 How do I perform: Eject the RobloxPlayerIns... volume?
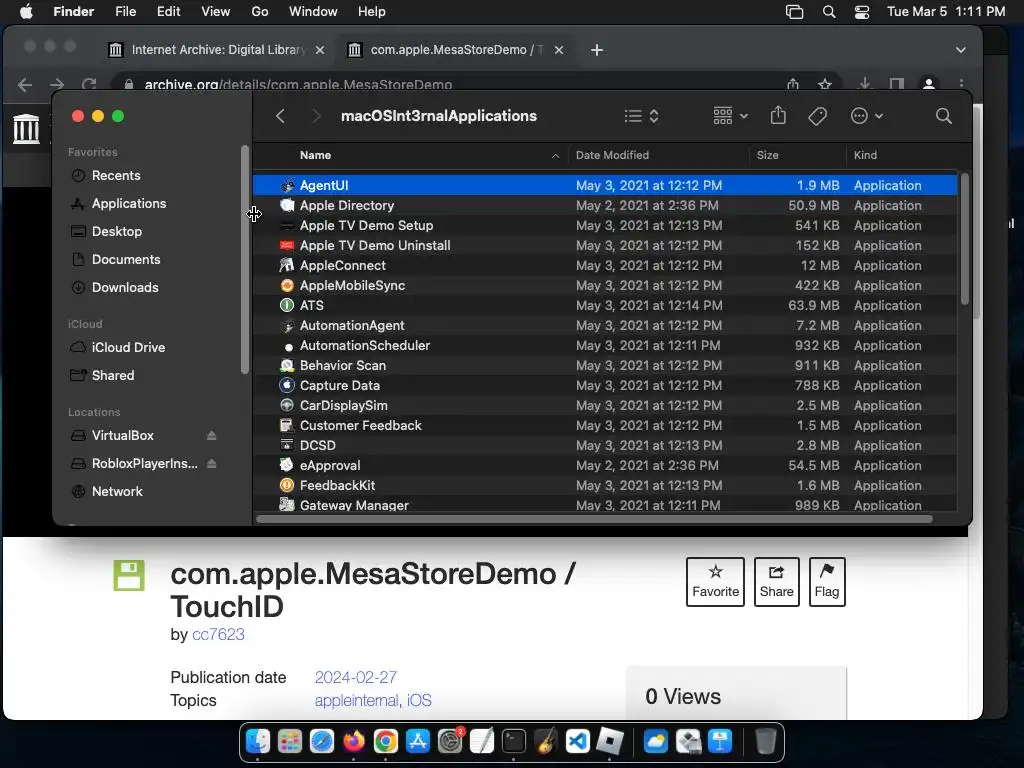pyautogui.click(x=211, y=464)
